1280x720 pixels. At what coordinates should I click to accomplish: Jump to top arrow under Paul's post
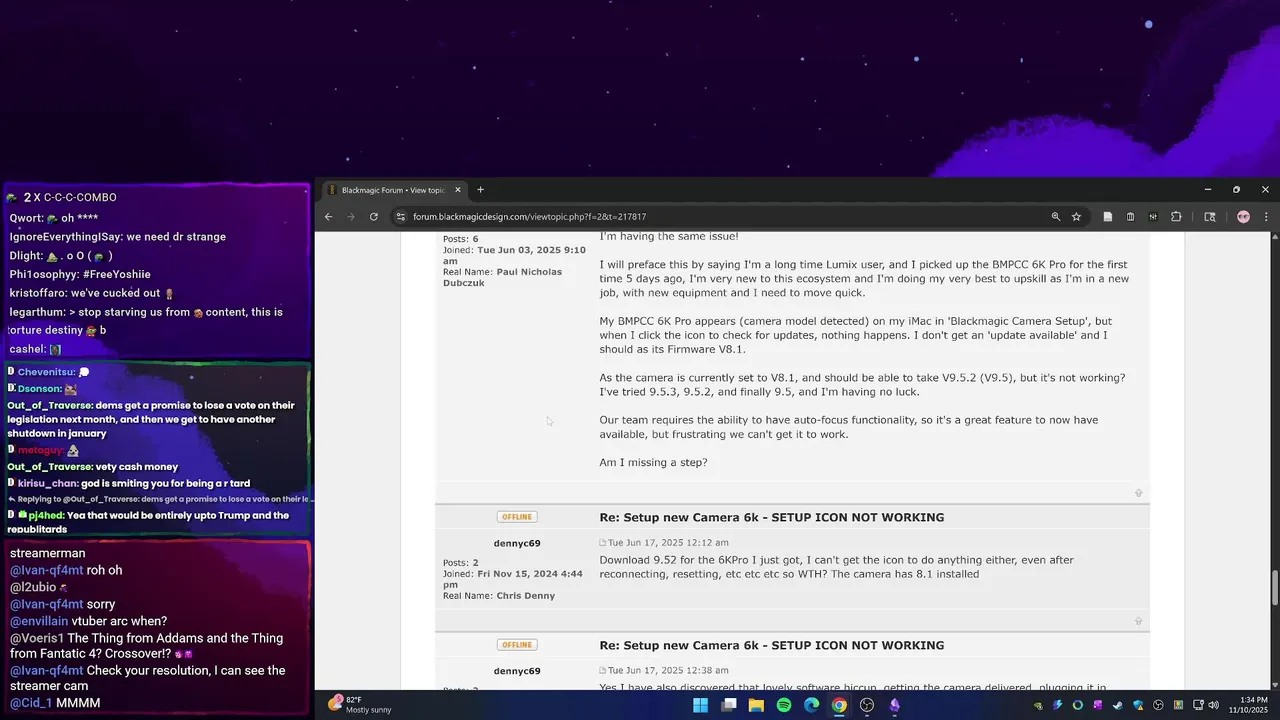(1138, 493)
